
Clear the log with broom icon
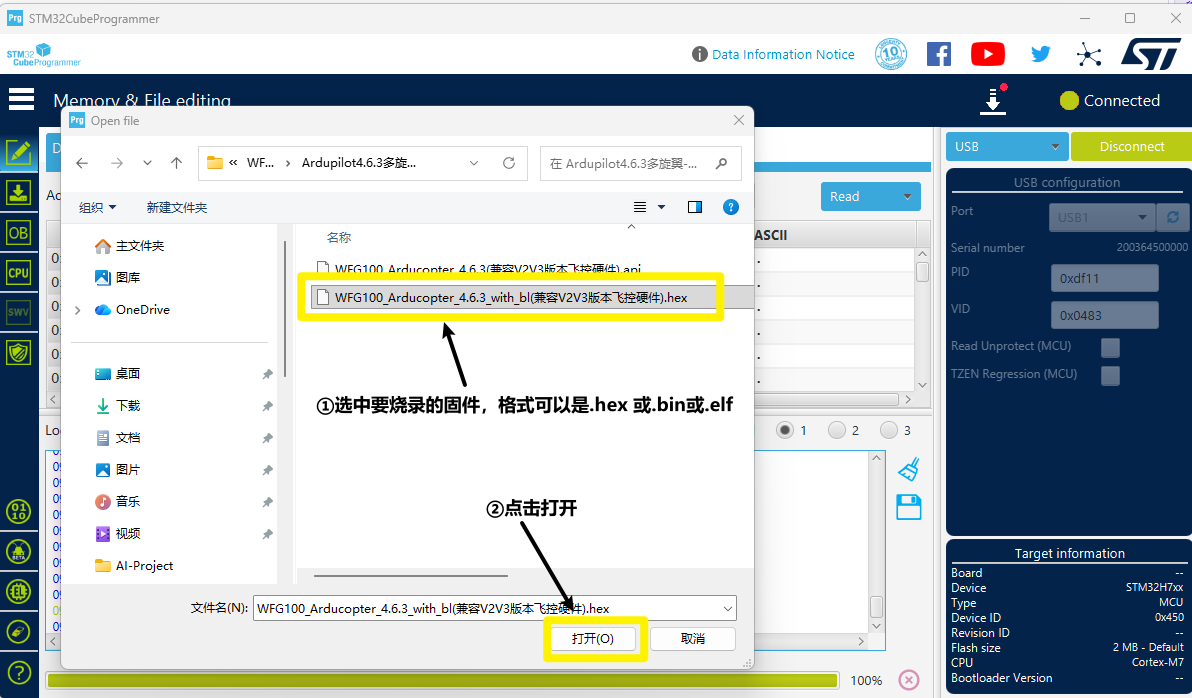pos(909,469)
